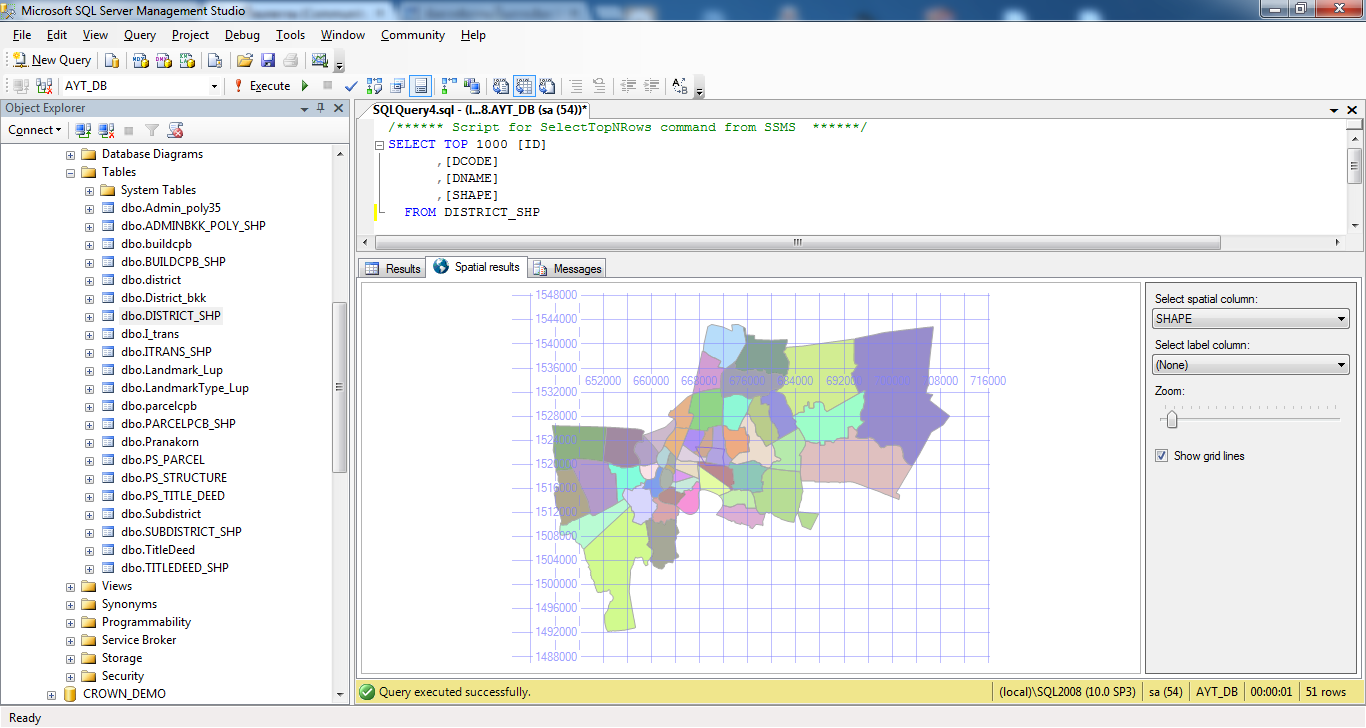Display the estimated execution plan
The height and width of the screenshot is (728, 1366).
[x=375, y=86]
